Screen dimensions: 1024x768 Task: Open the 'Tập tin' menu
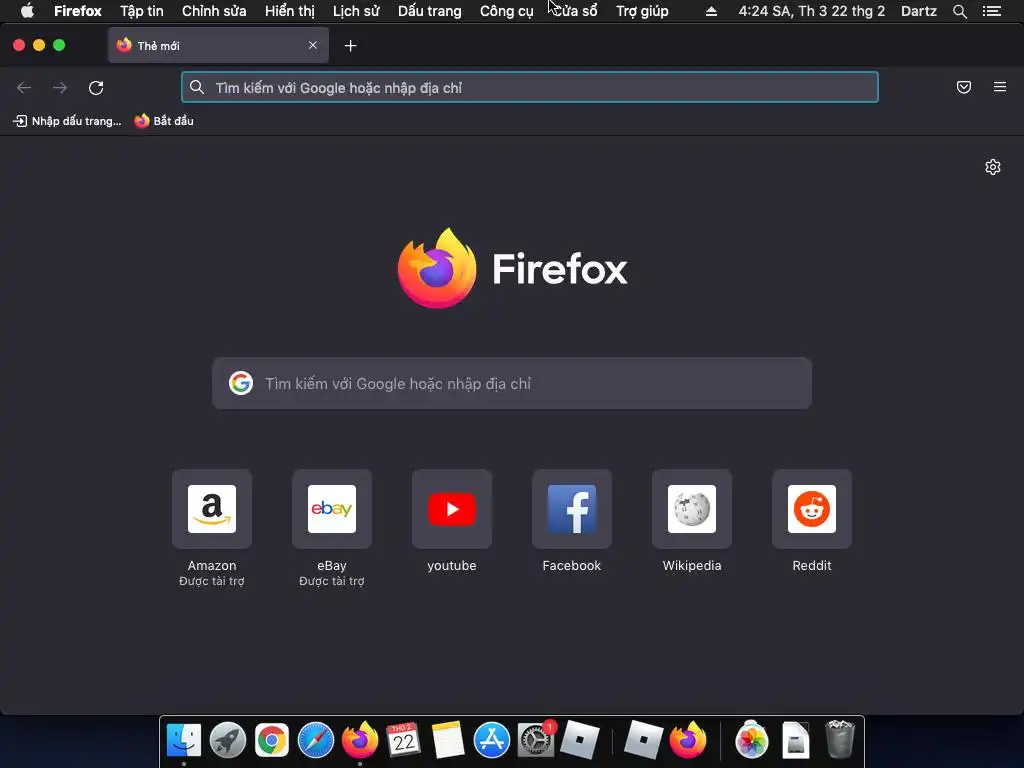(142, 11)
